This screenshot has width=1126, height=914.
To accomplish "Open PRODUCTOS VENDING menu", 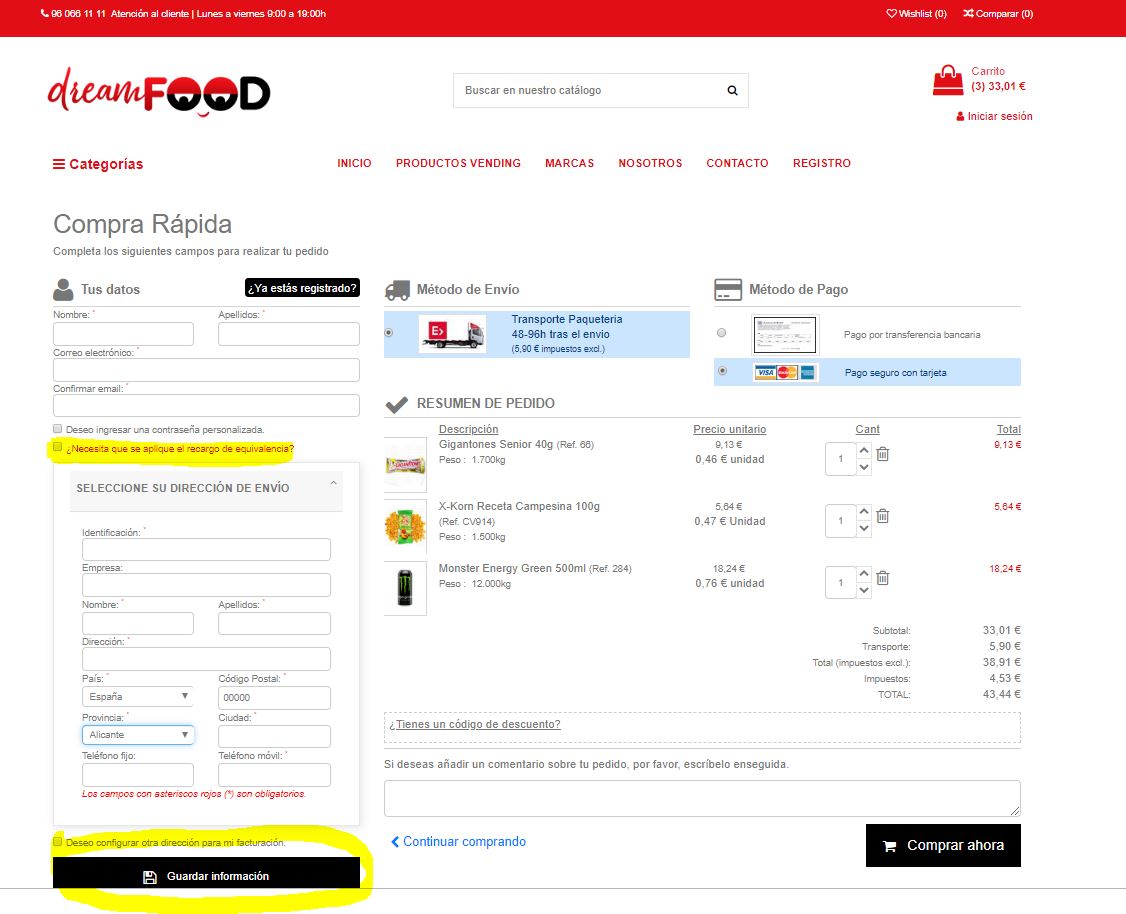I will click(x=458, y=163).
